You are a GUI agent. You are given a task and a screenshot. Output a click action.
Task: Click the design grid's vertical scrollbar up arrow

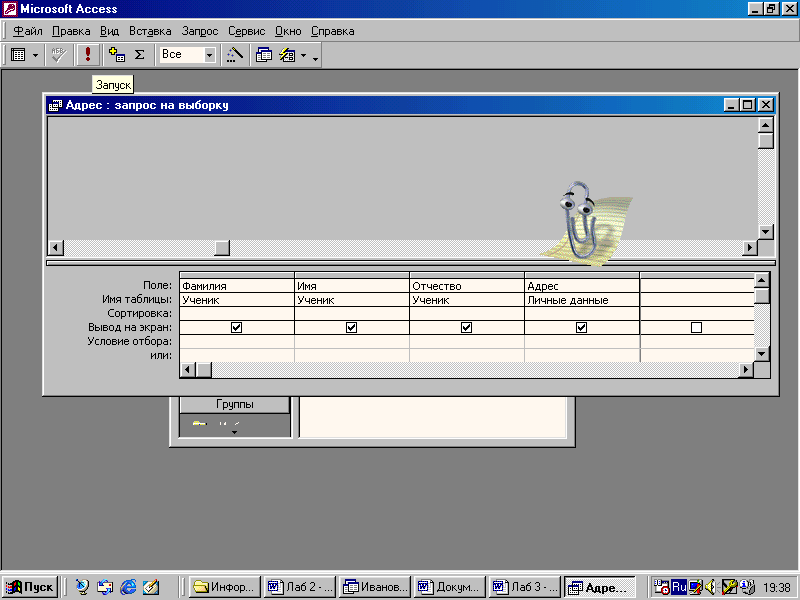tap(761, 280)
